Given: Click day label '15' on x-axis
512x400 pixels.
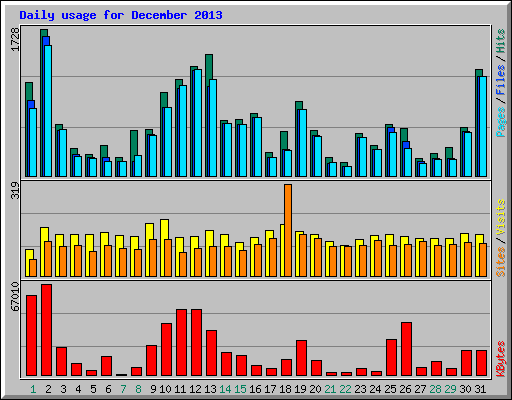Looking at the screenshot, I should click(240, 389).
